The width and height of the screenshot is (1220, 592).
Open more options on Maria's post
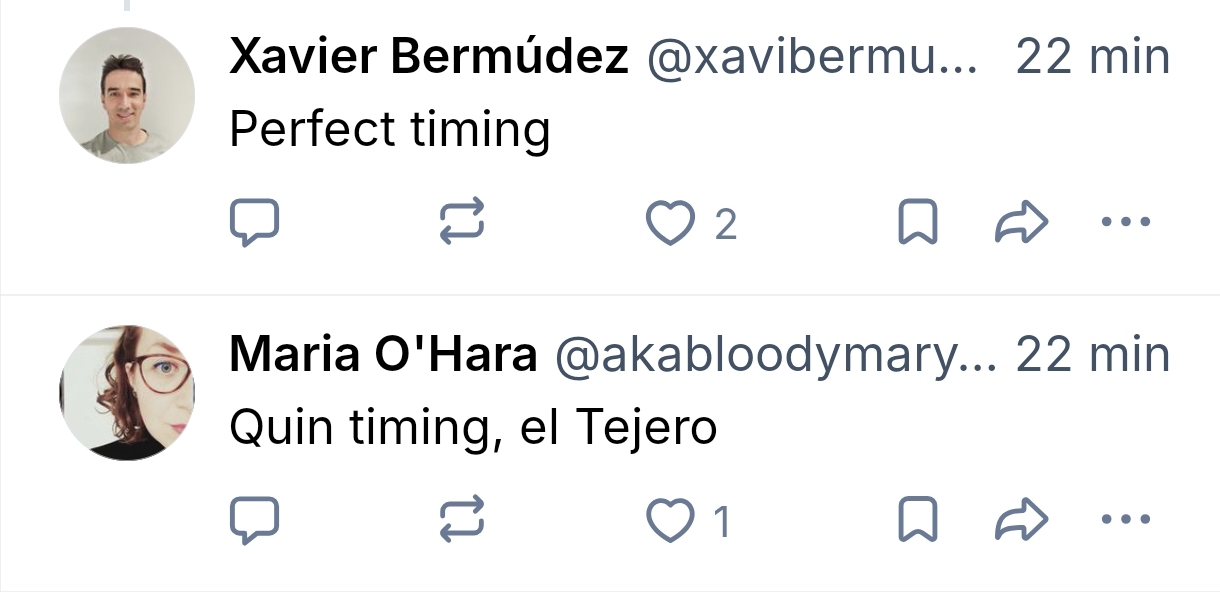tap(1126, 519)
